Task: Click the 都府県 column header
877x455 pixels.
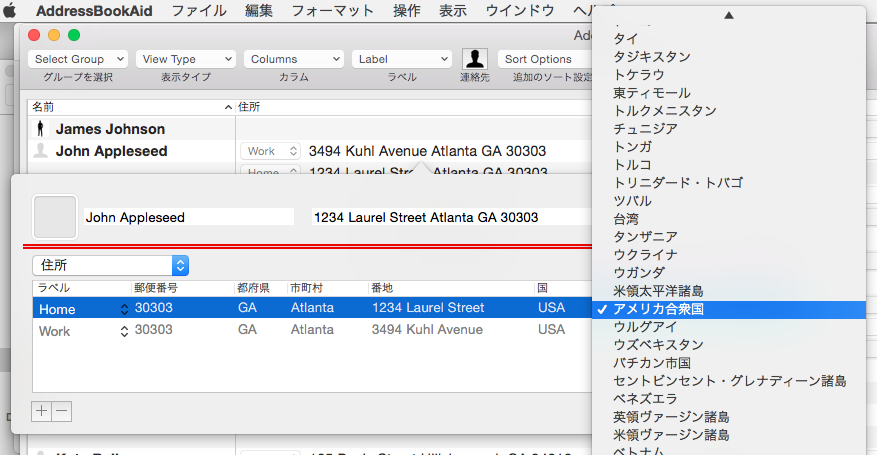Action: [260, 288]
